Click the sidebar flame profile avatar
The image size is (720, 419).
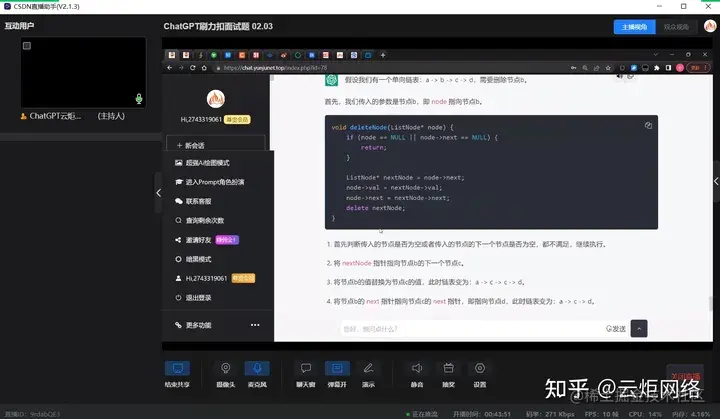pos(216,99)
